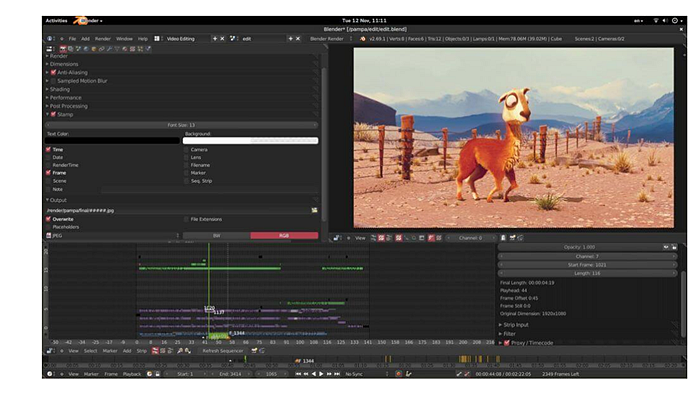This screenshot has width=700, height=397.
Task: Add a new screen layout with plus
Action: click(x=215, y=39)
